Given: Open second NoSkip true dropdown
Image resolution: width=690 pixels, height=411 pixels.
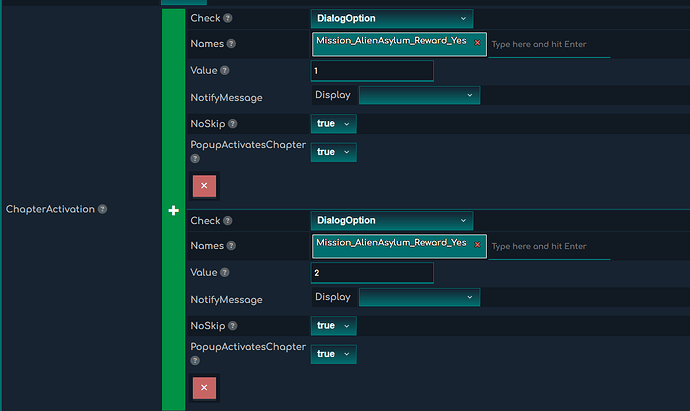Looking at the screenshot, I should tap(334, 326).
